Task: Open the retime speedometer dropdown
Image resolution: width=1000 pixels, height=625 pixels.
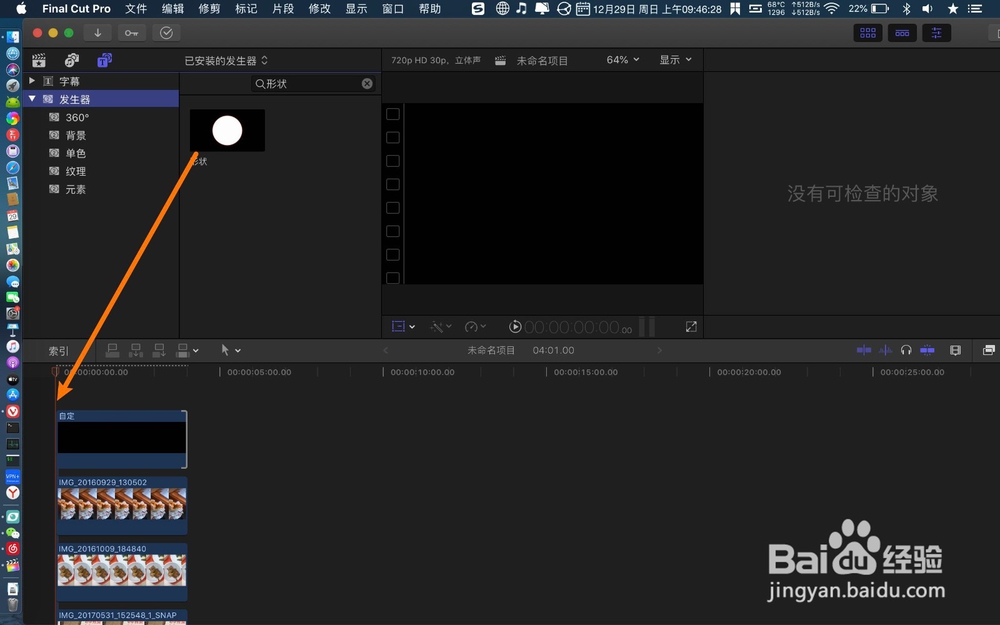Action: coord(475,327)
